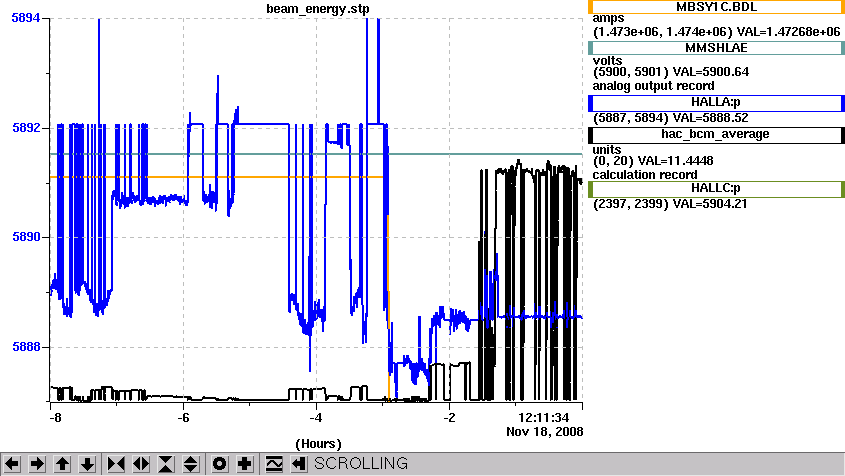Click the beam_energy.stp graph title
This screenshot has height=476, width=845.
point(318,9)
